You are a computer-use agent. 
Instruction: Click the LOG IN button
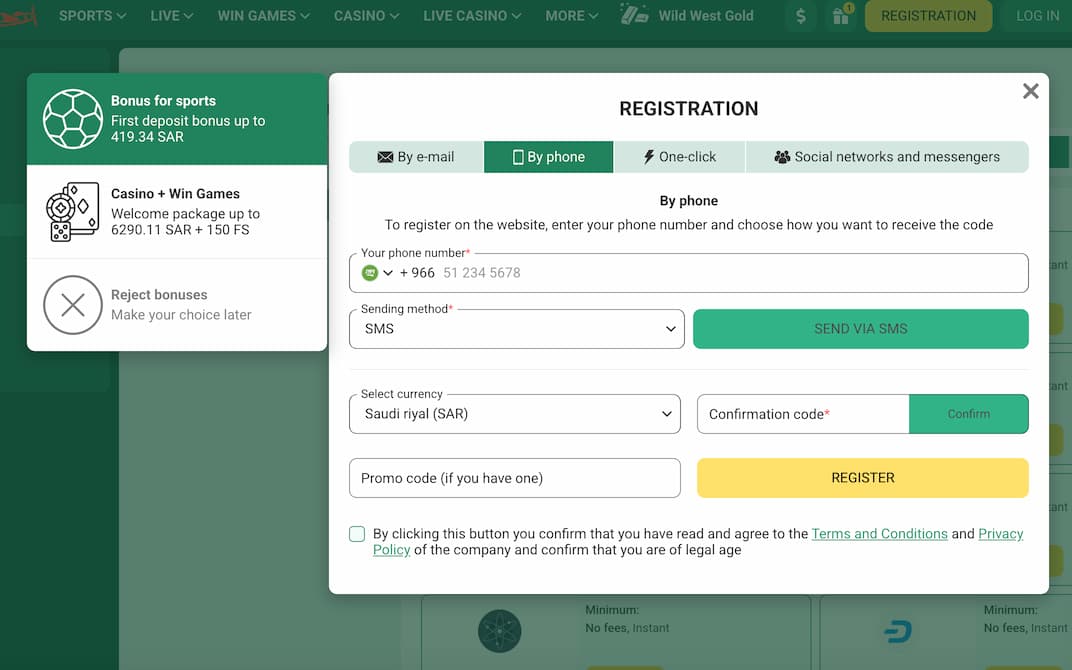click(1037, 16)
